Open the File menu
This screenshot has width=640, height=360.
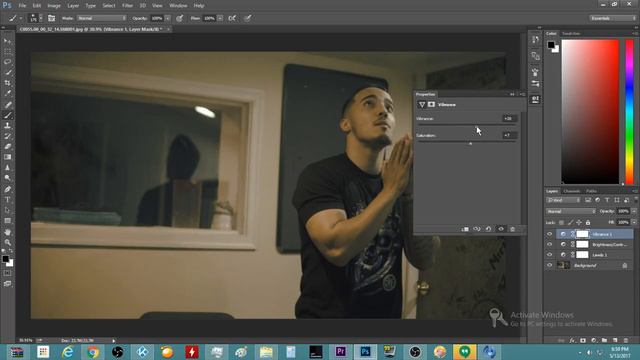tap(22, 6)
